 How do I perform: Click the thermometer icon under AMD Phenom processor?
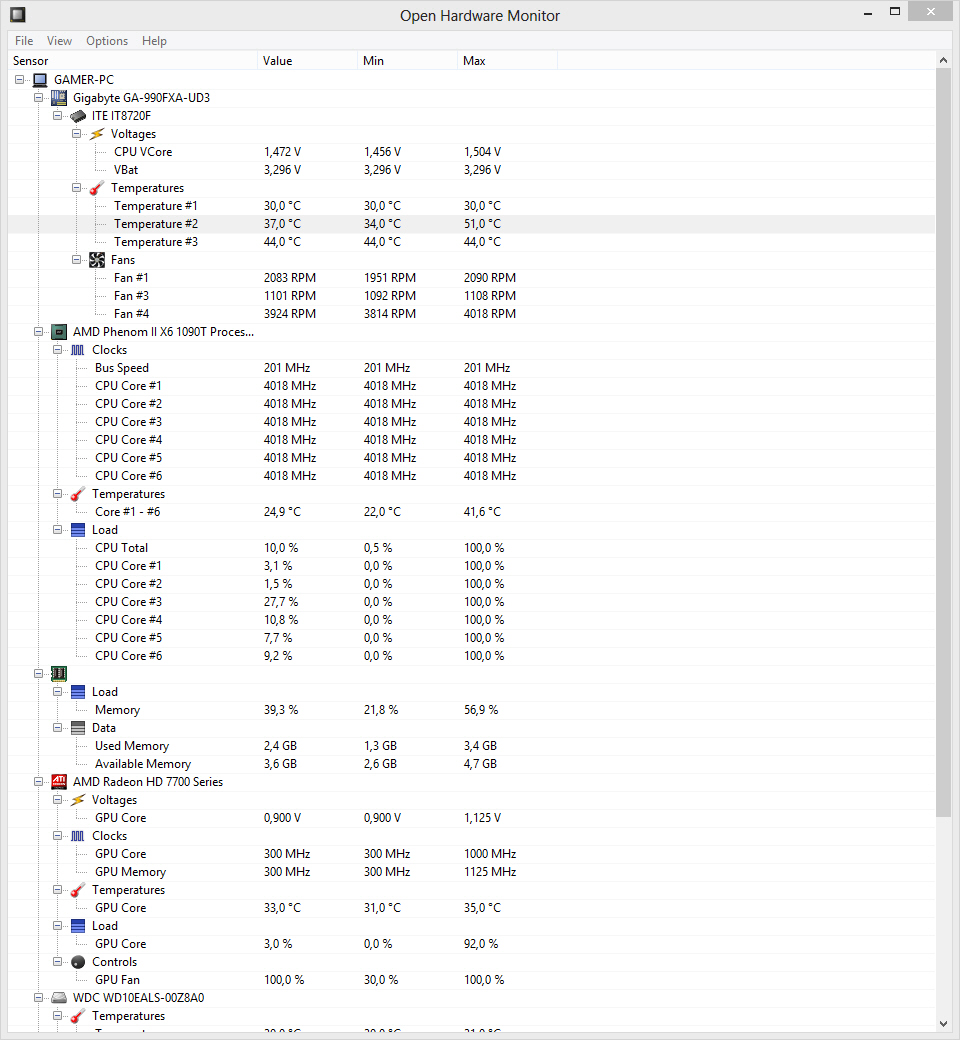click(x=78, y=493)
